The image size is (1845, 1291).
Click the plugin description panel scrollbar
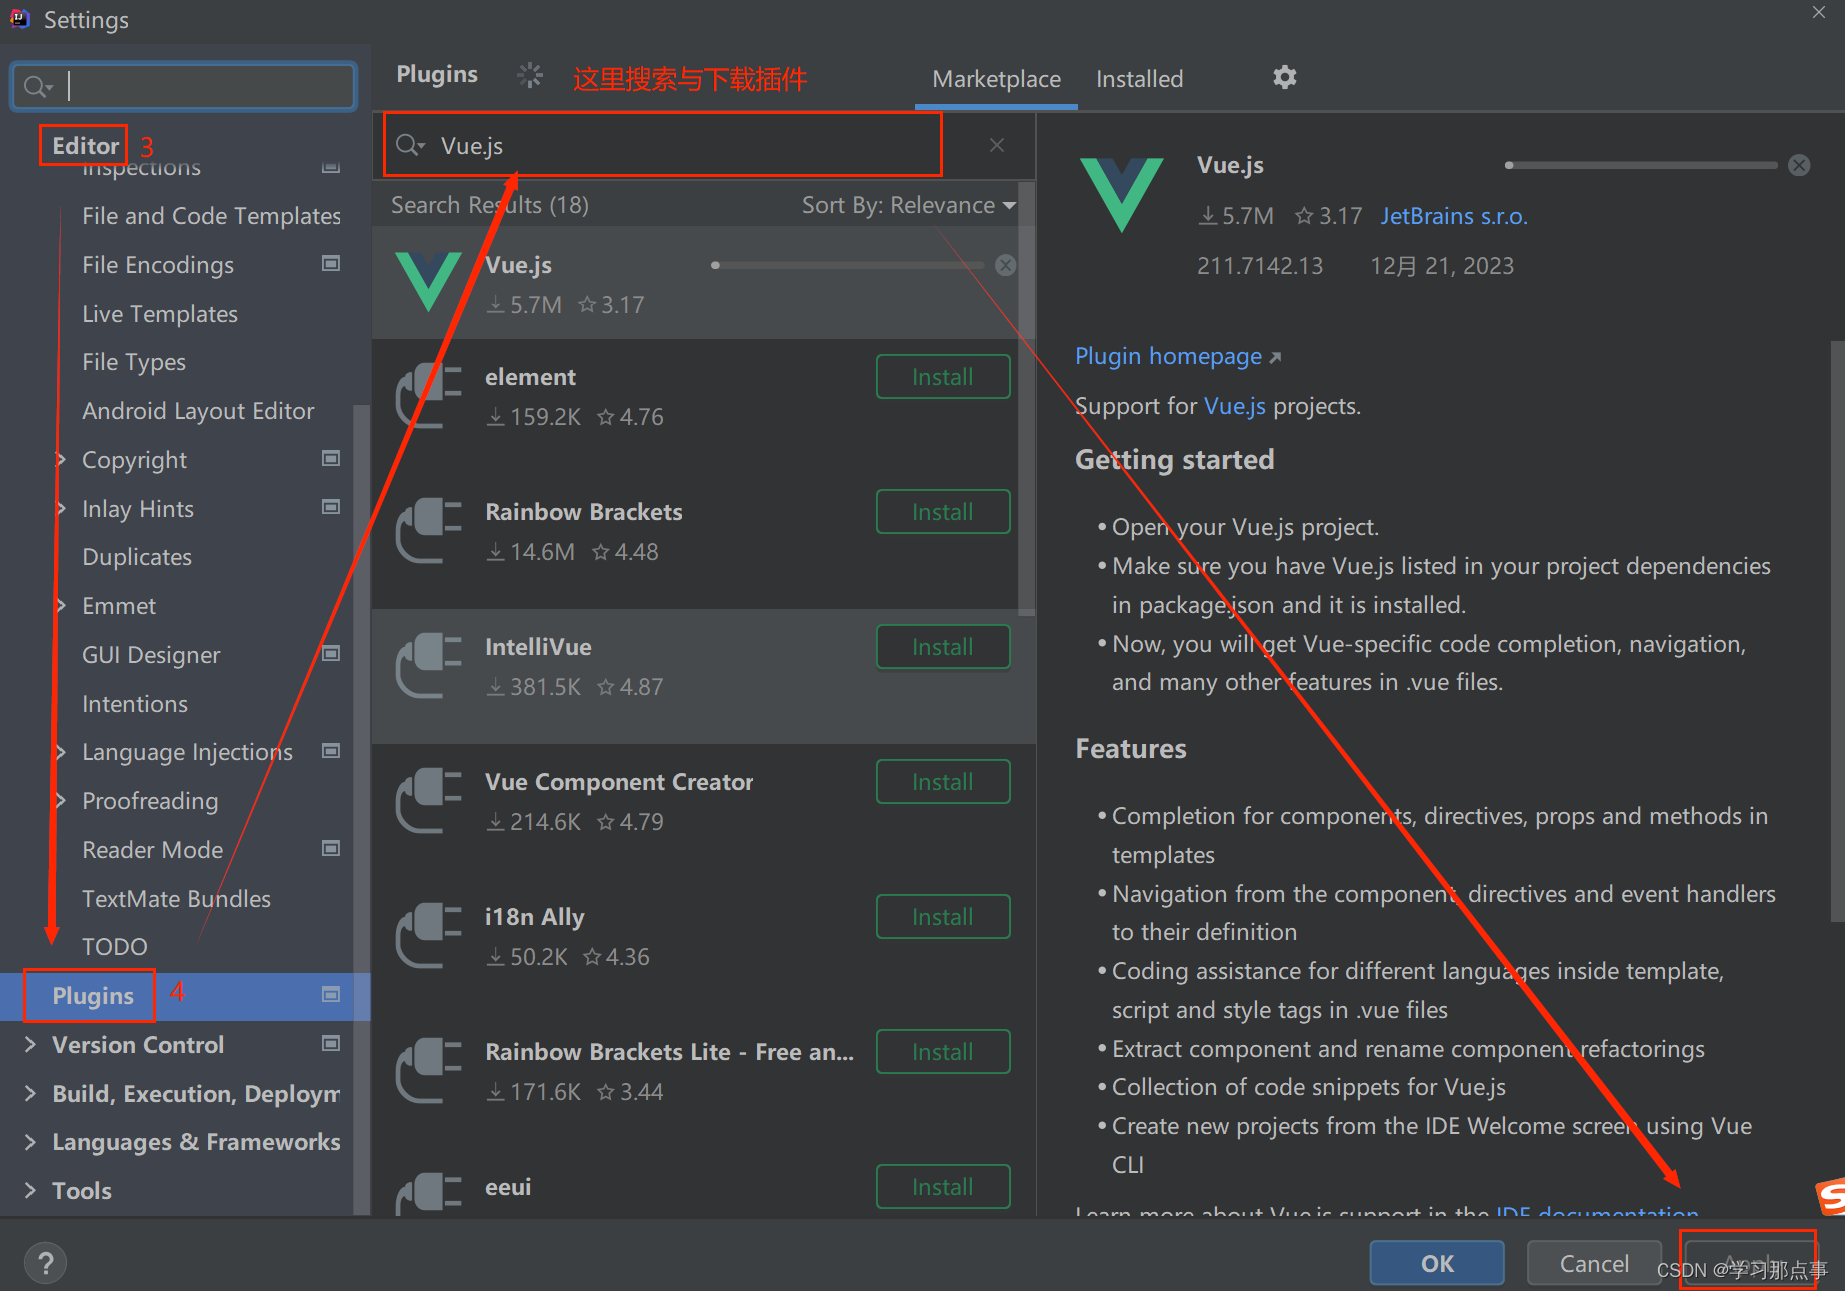point(1837,630)
